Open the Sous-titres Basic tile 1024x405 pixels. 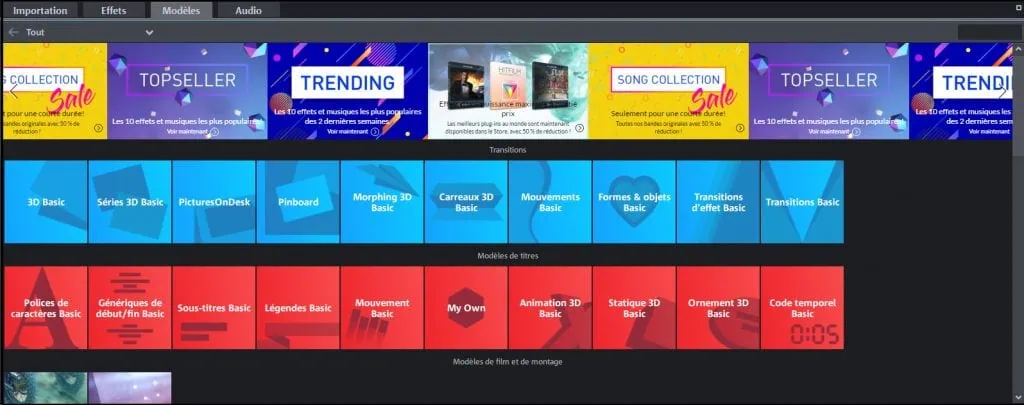tap(213, 308)
